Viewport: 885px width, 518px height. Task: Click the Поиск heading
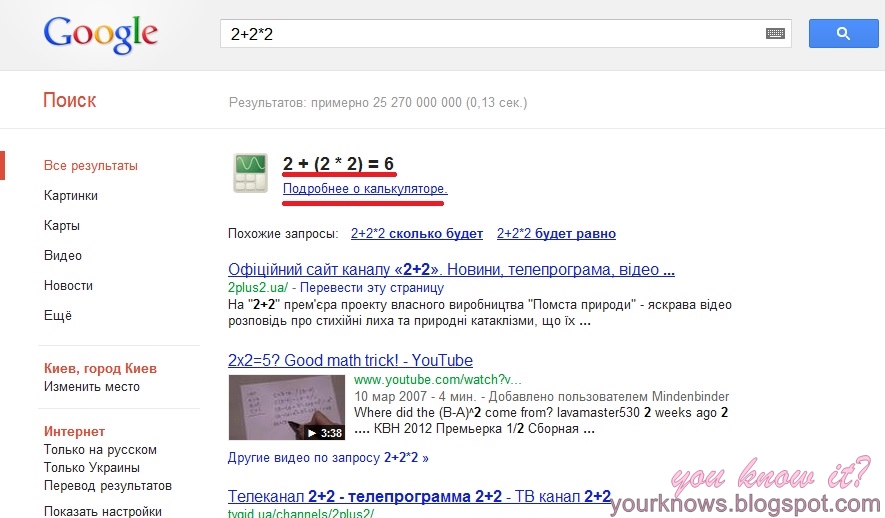pos(70,100)
